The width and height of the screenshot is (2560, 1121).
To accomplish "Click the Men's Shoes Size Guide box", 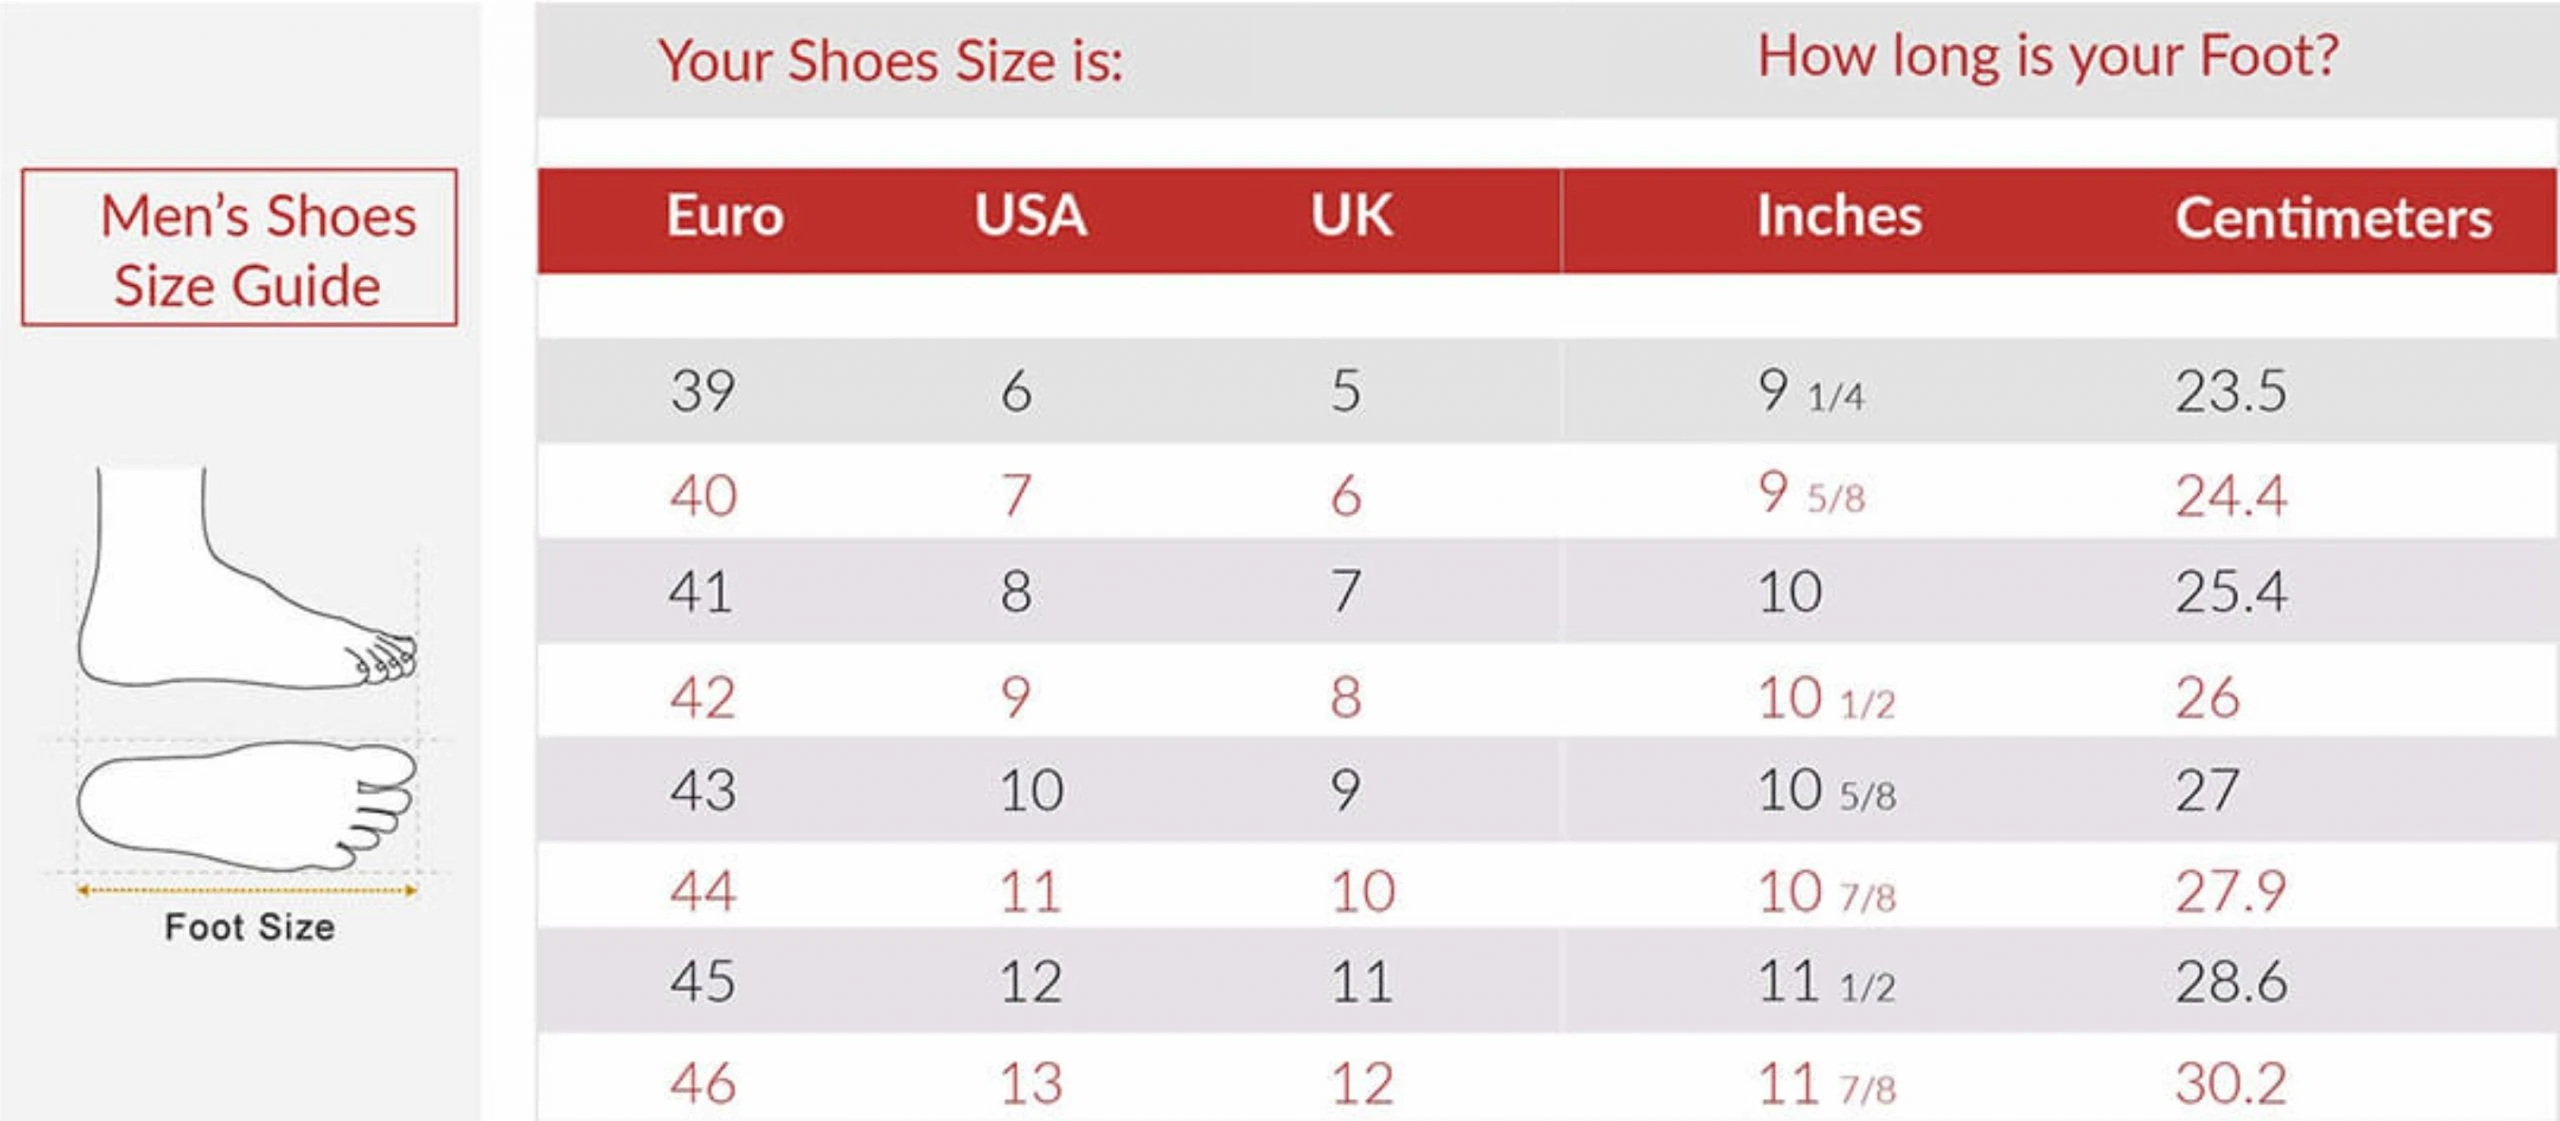I will pos(239,247).
